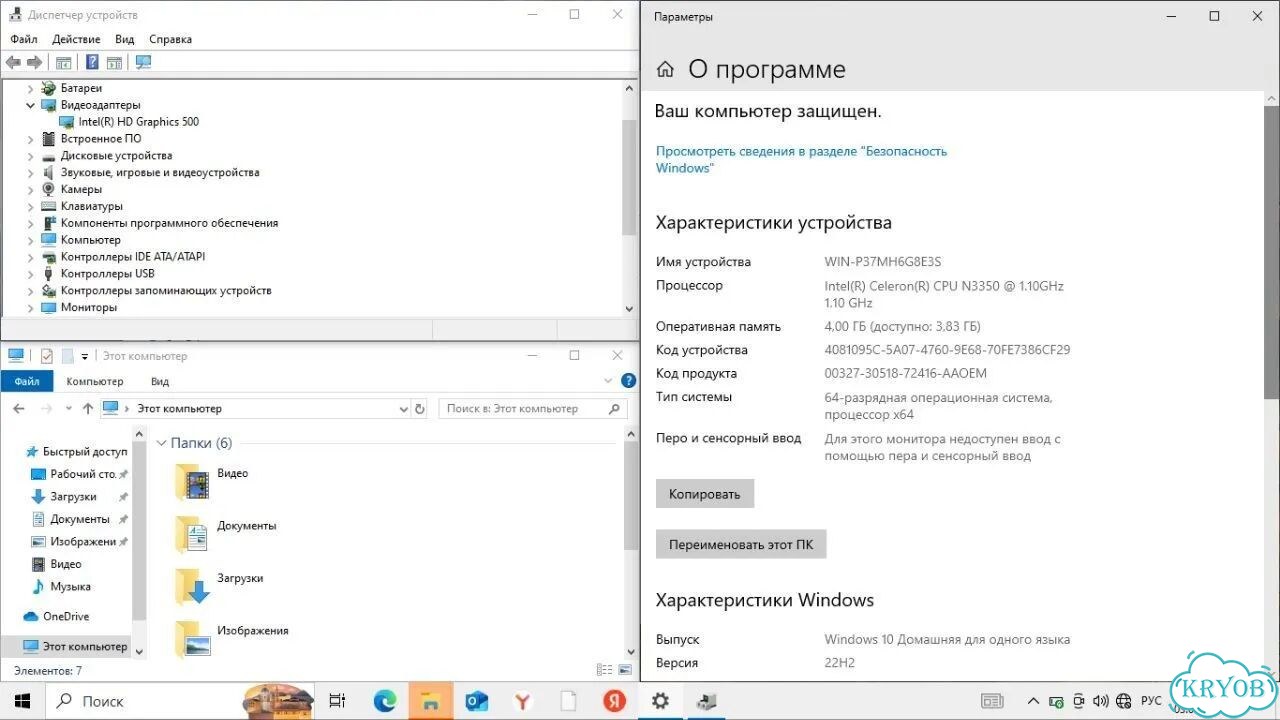Select the Видео folder icon in Папки
The width and height of the screenshot is (1280, 720).
click(192, 482)
